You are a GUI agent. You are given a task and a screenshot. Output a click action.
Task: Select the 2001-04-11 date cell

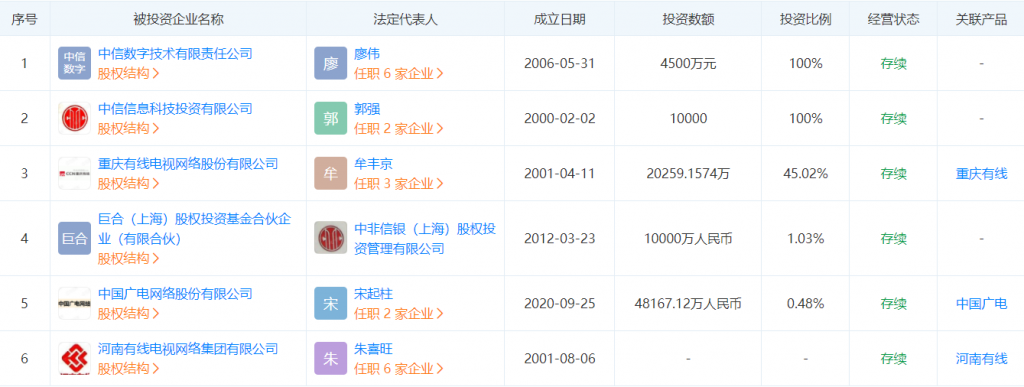[560, 174]
